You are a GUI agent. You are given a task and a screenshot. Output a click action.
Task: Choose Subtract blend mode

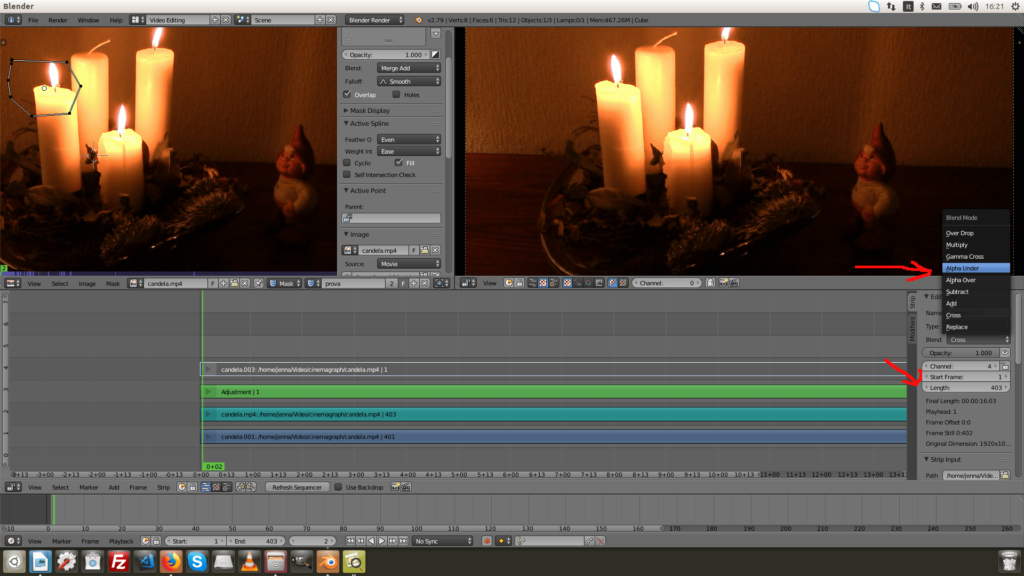pyautogui.click(x=976, y=292)
